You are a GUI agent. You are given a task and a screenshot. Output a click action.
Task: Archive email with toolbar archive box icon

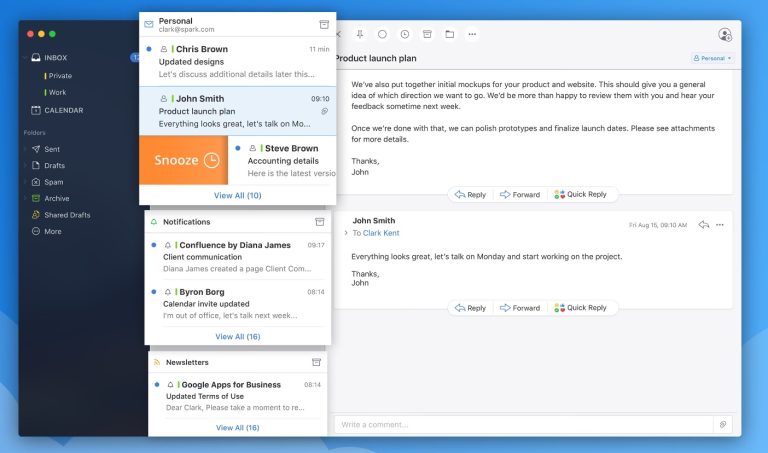(x=428, y=34)
